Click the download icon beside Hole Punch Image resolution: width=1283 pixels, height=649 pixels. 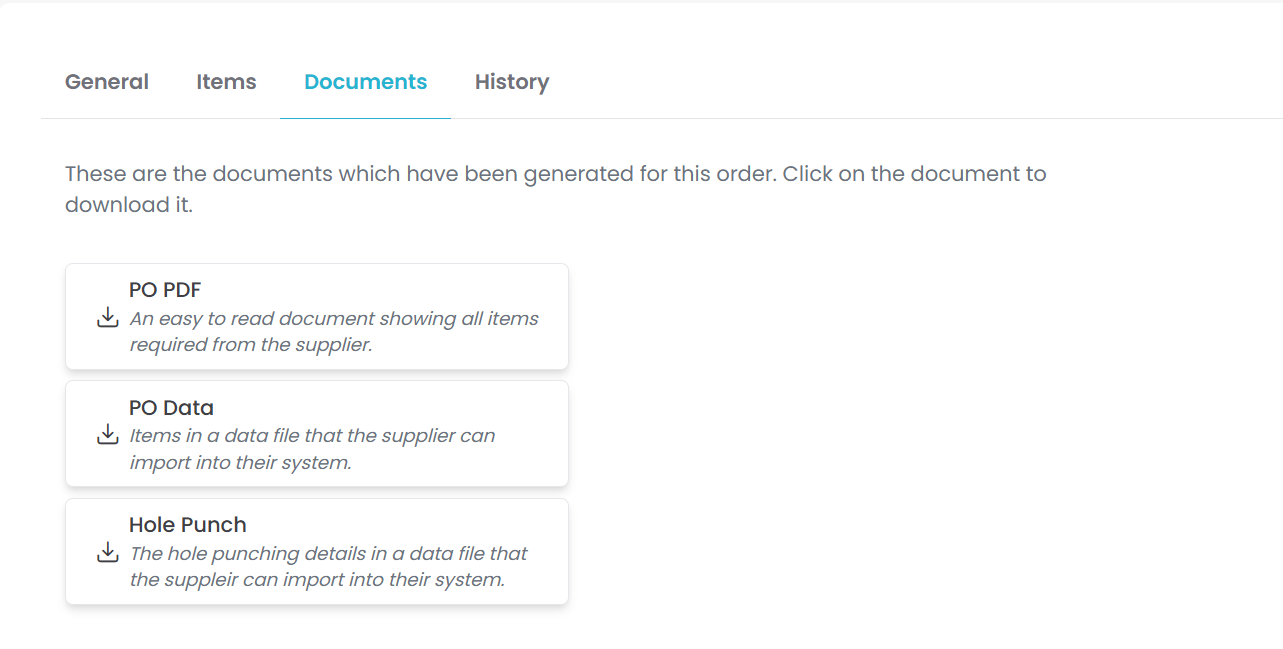pyautogui.click(x=108, y=552)
